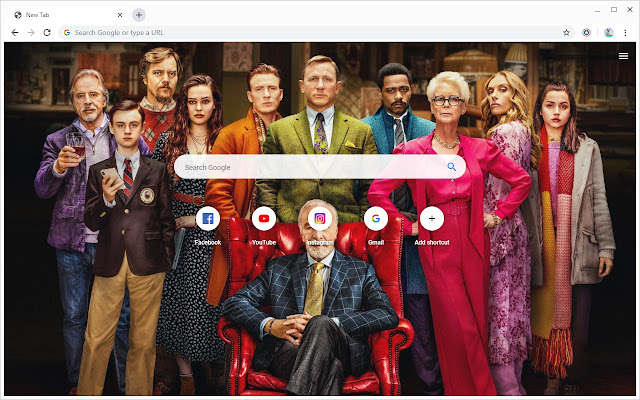Open the YouTube shortcut icon

pos(264,218)
